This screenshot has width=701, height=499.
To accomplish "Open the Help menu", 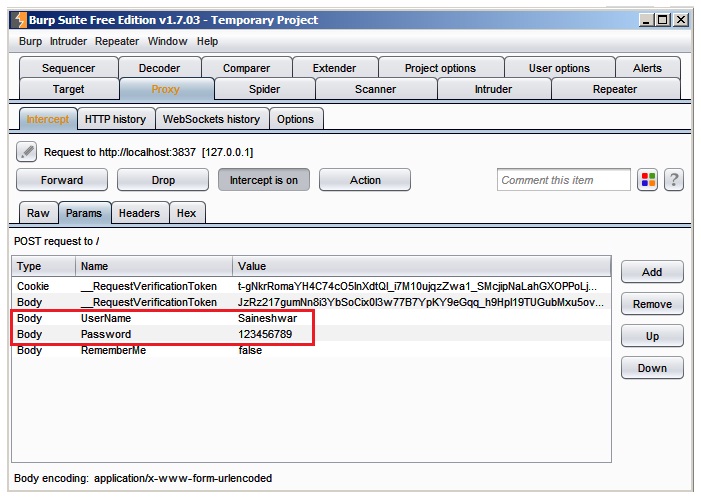I will coord(207,41).
